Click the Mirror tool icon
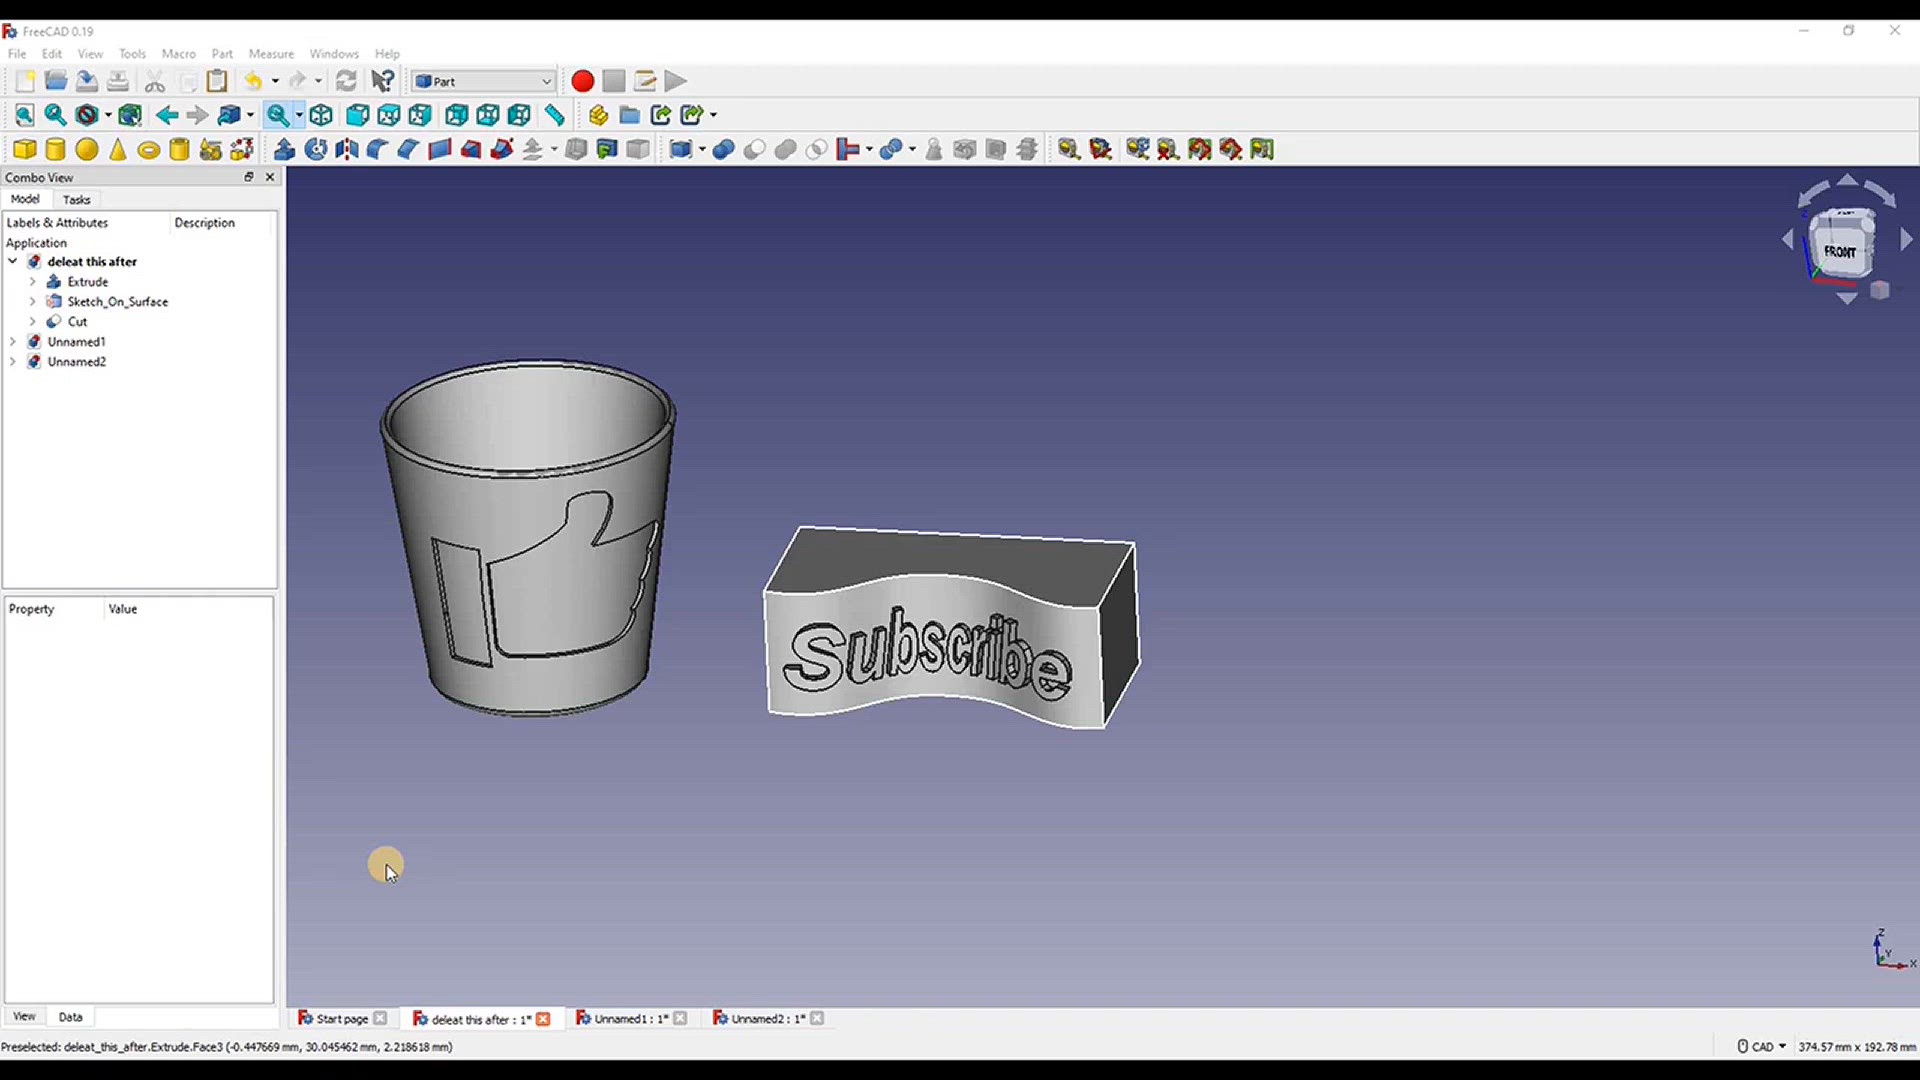This screenshot has height=1080, width=1920. 347,150
